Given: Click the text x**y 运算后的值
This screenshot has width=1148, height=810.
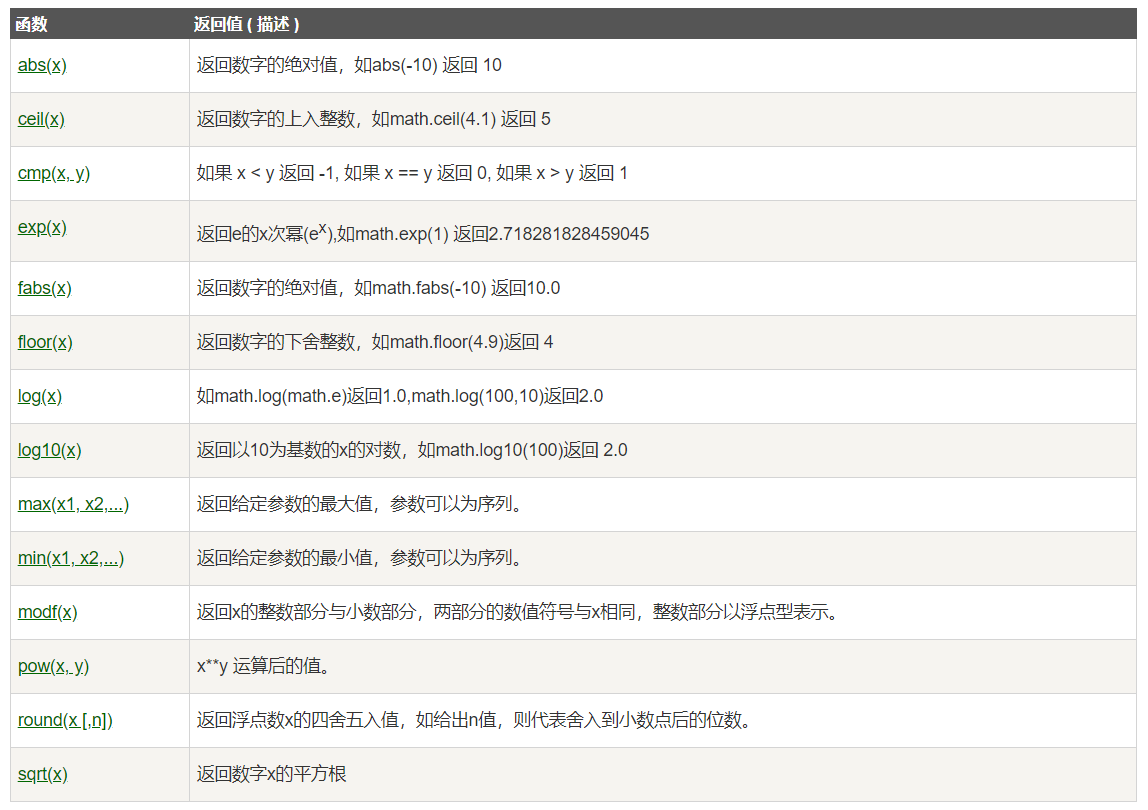Looking at the screenshot, I should click(x=259, y=666).
